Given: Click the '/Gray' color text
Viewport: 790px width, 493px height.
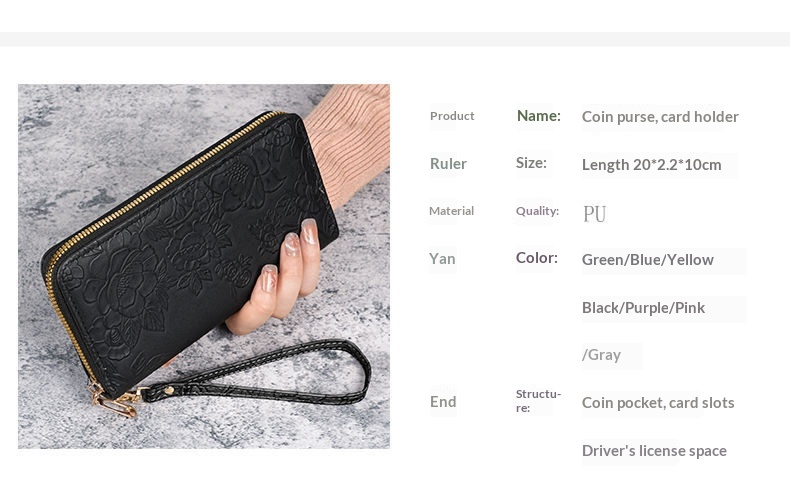Looking at the screenshot, I should [x=601, y=355].
